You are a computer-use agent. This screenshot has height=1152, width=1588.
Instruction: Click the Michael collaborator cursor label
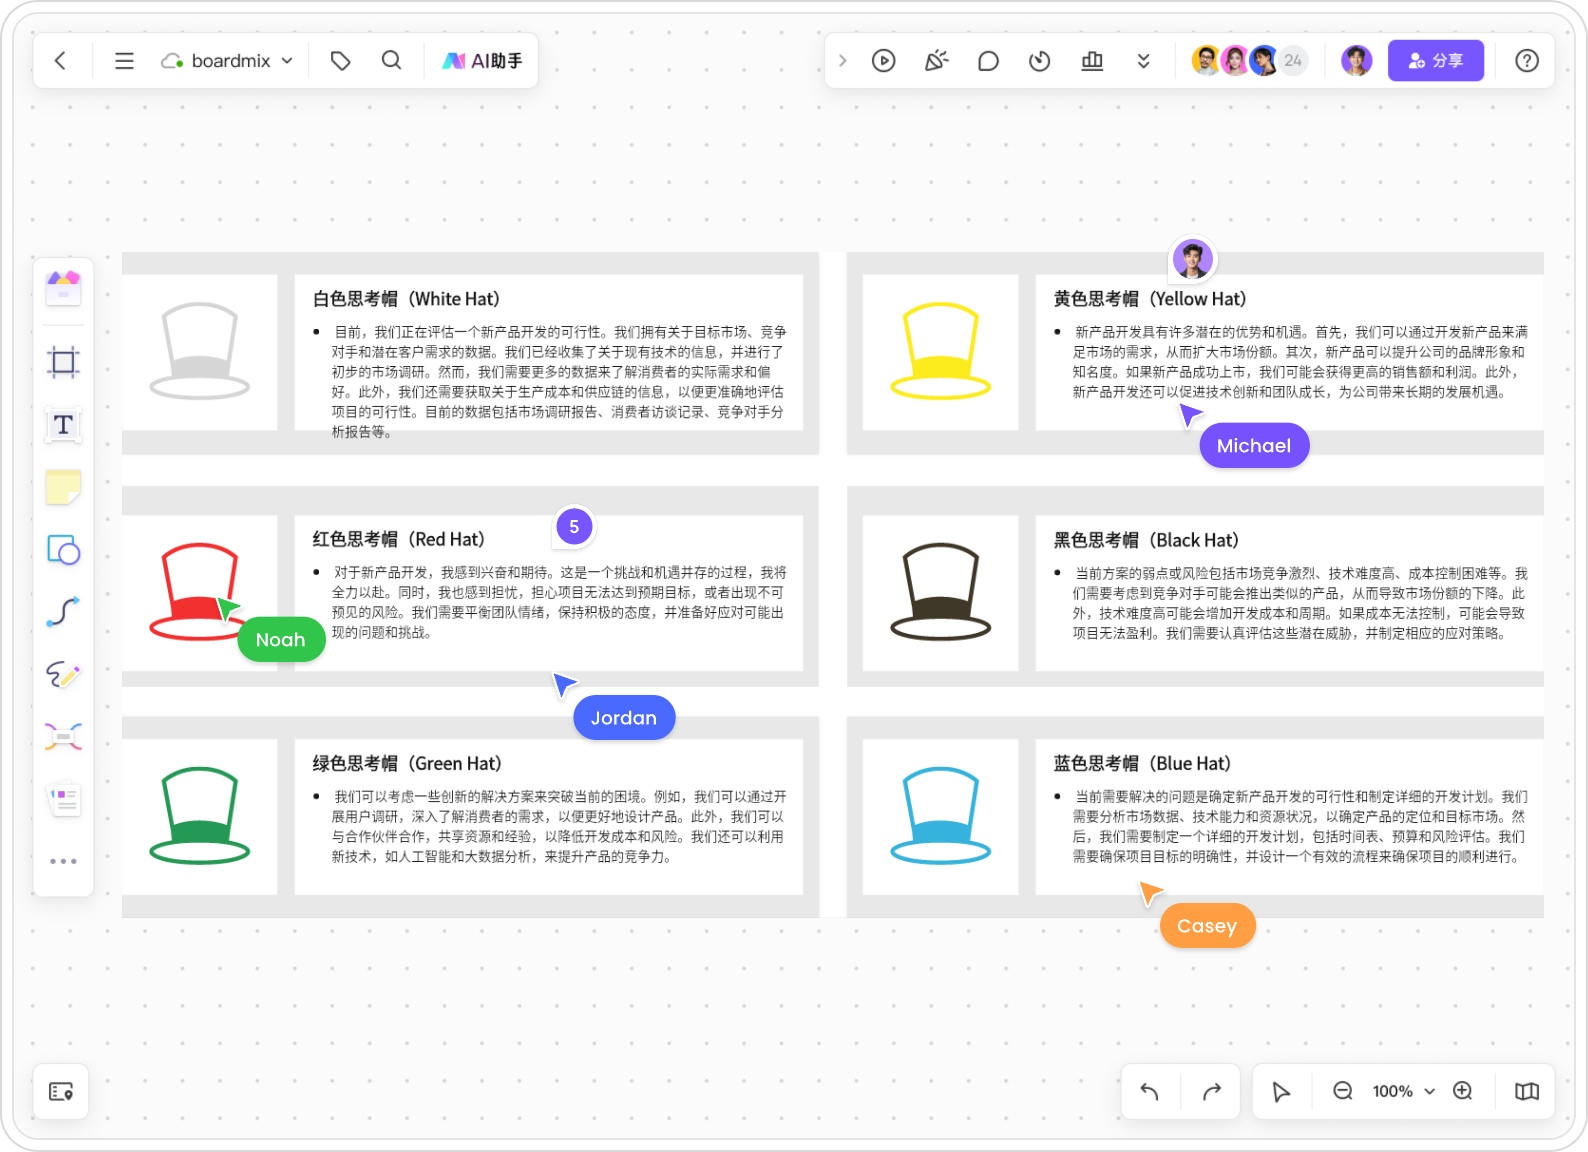pyautogui.click(x=1254, y=446)
